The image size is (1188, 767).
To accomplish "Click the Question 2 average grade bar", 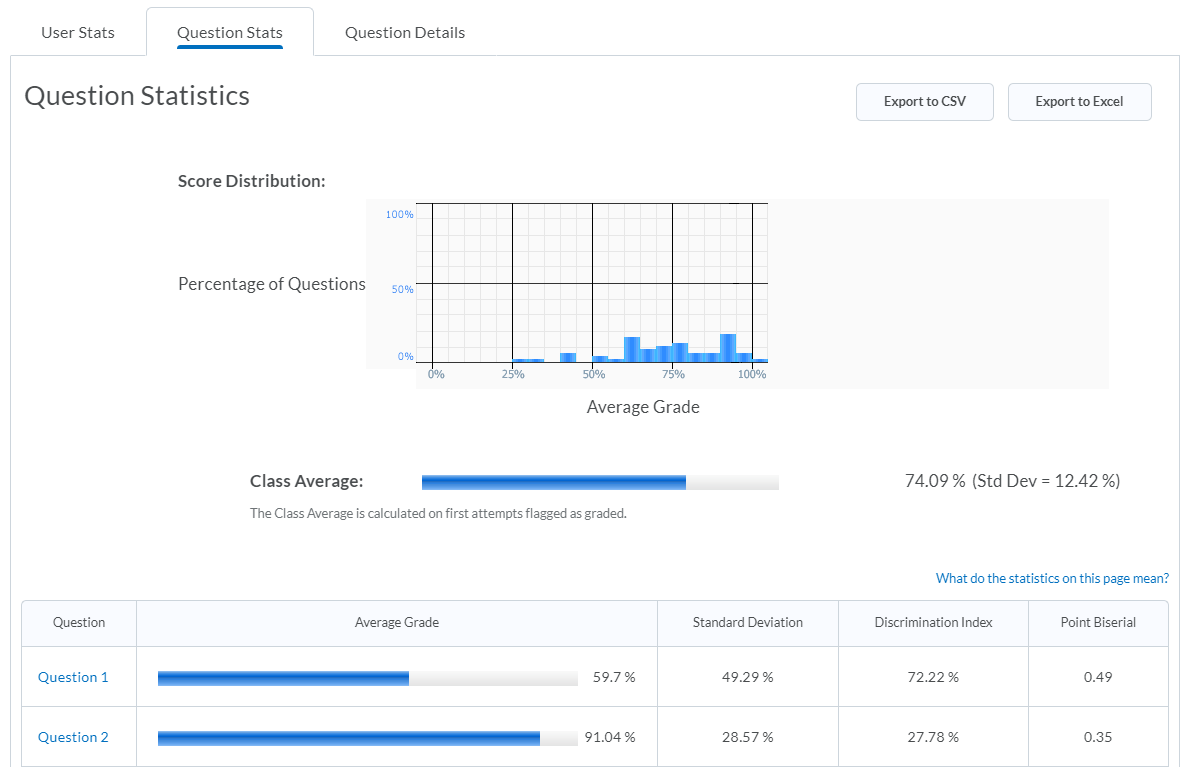I will pyautogui.click(x=367, y=738).
